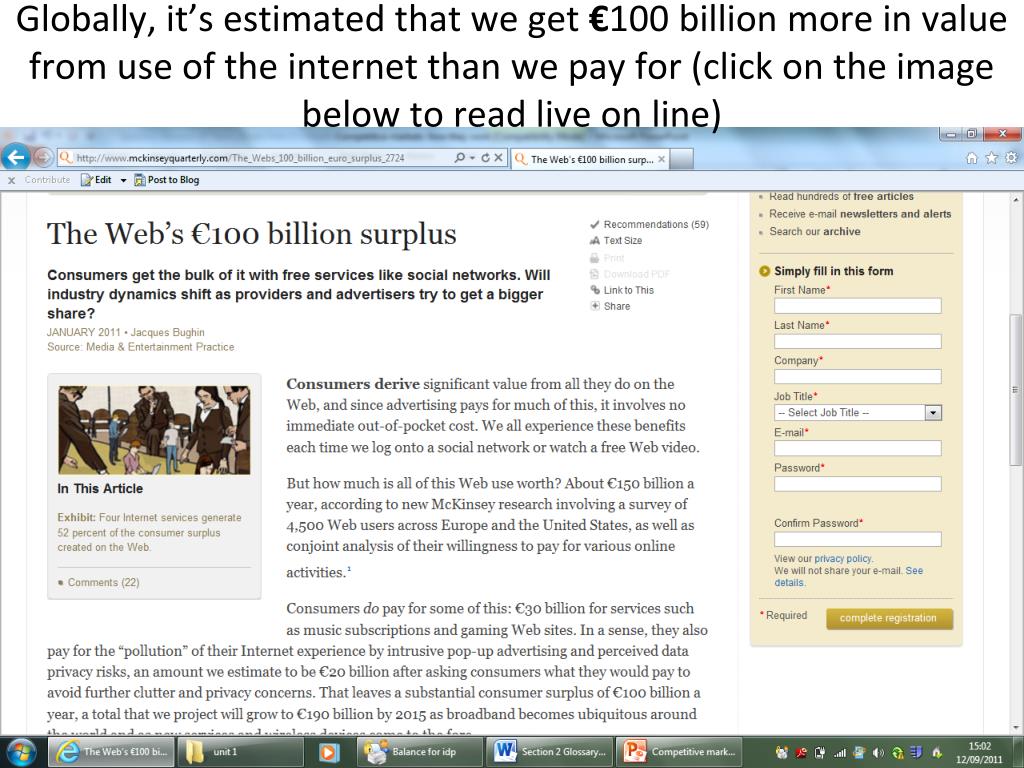Click the Edit toolbar button

[x=96, y=180]
